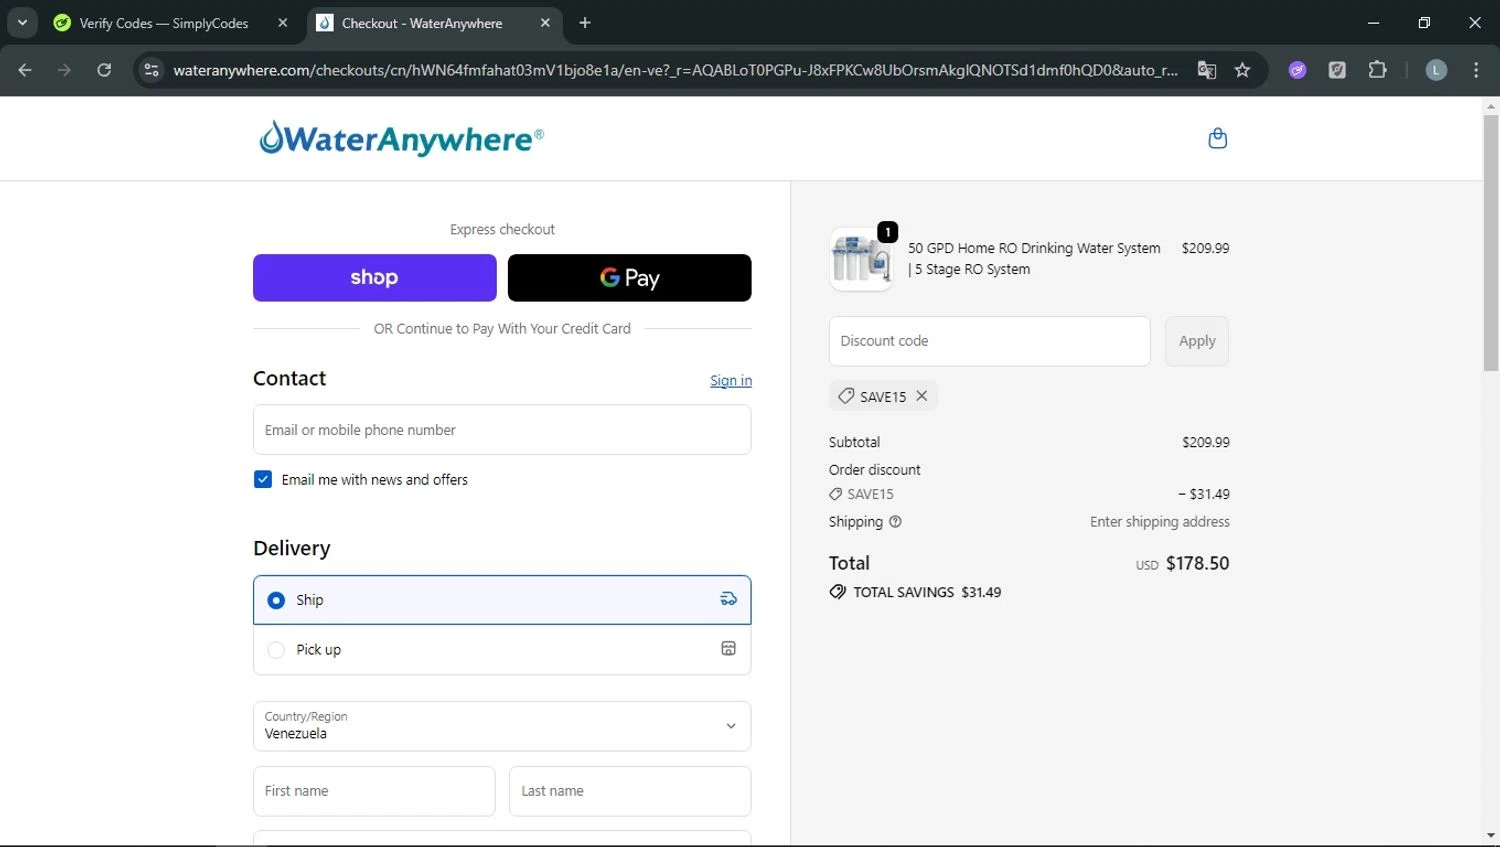
Task: Click the TOTAL SAVINGS $31.49 text
Action: coord(927,592)
